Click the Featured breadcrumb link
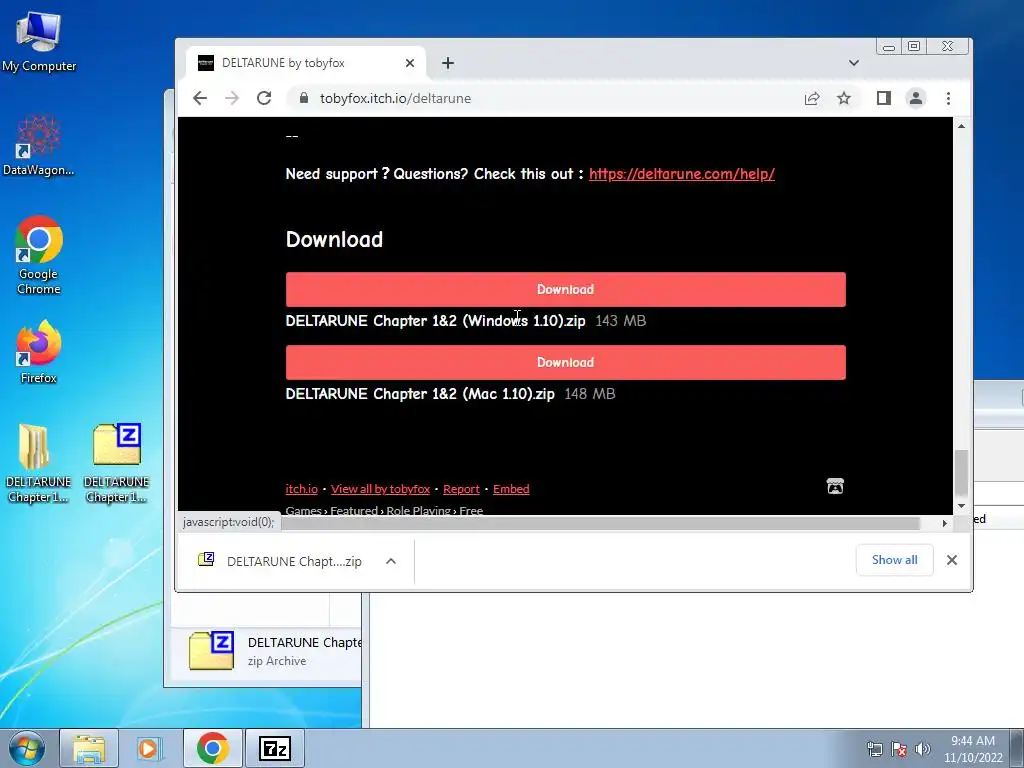The image size is (1024, 768). pyautogui.click(x=354, y=511)
